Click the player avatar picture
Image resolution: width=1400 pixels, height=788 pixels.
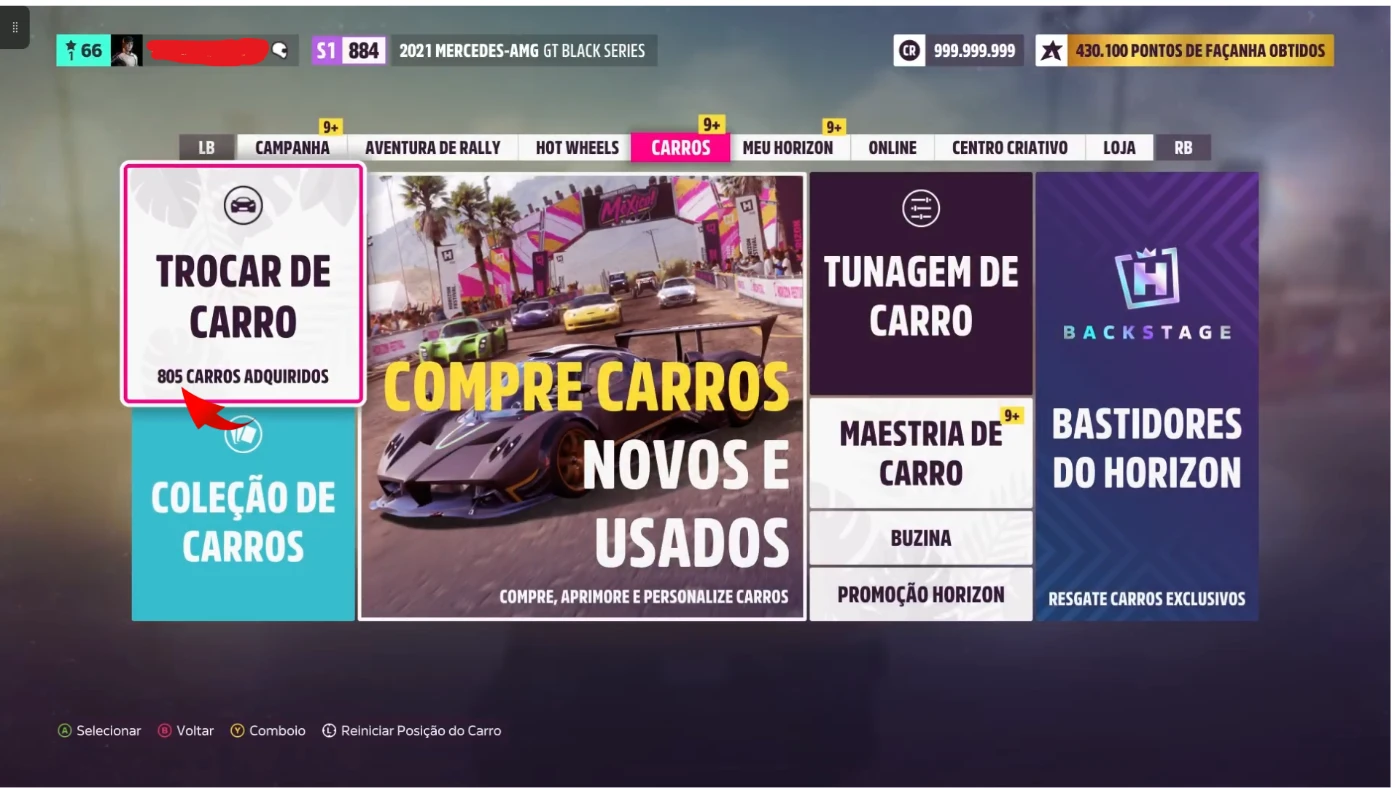[126, 51]
